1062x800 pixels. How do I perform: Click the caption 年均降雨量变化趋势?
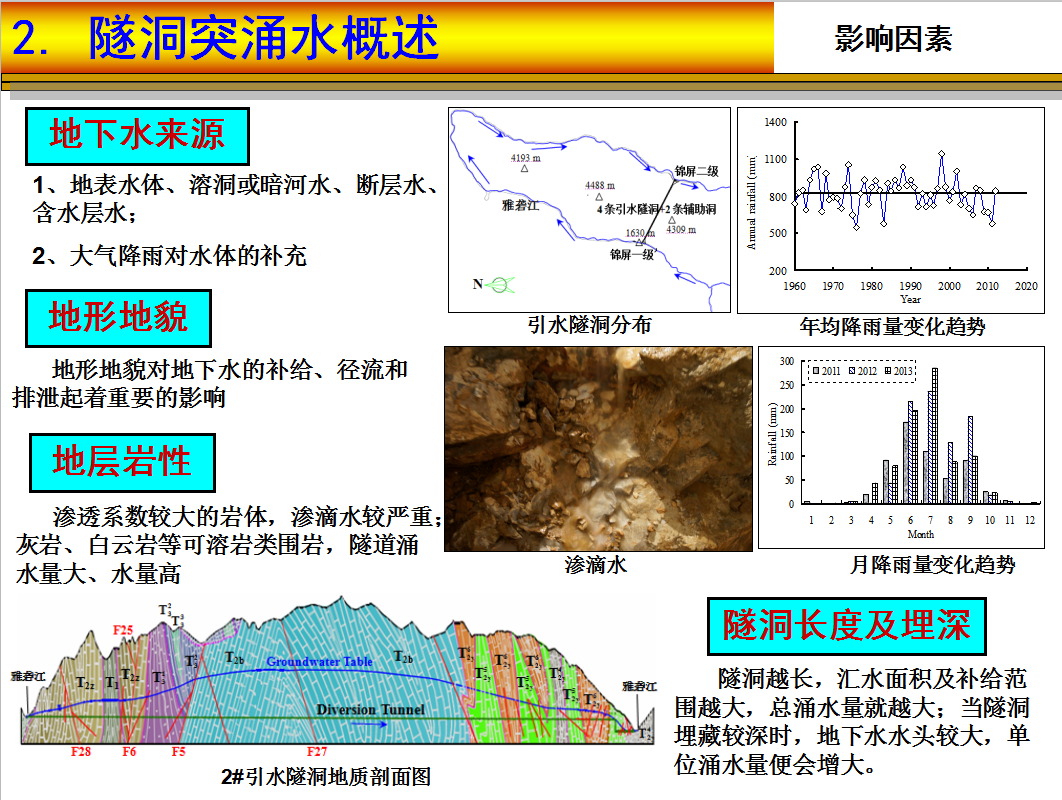click(892, 327)
